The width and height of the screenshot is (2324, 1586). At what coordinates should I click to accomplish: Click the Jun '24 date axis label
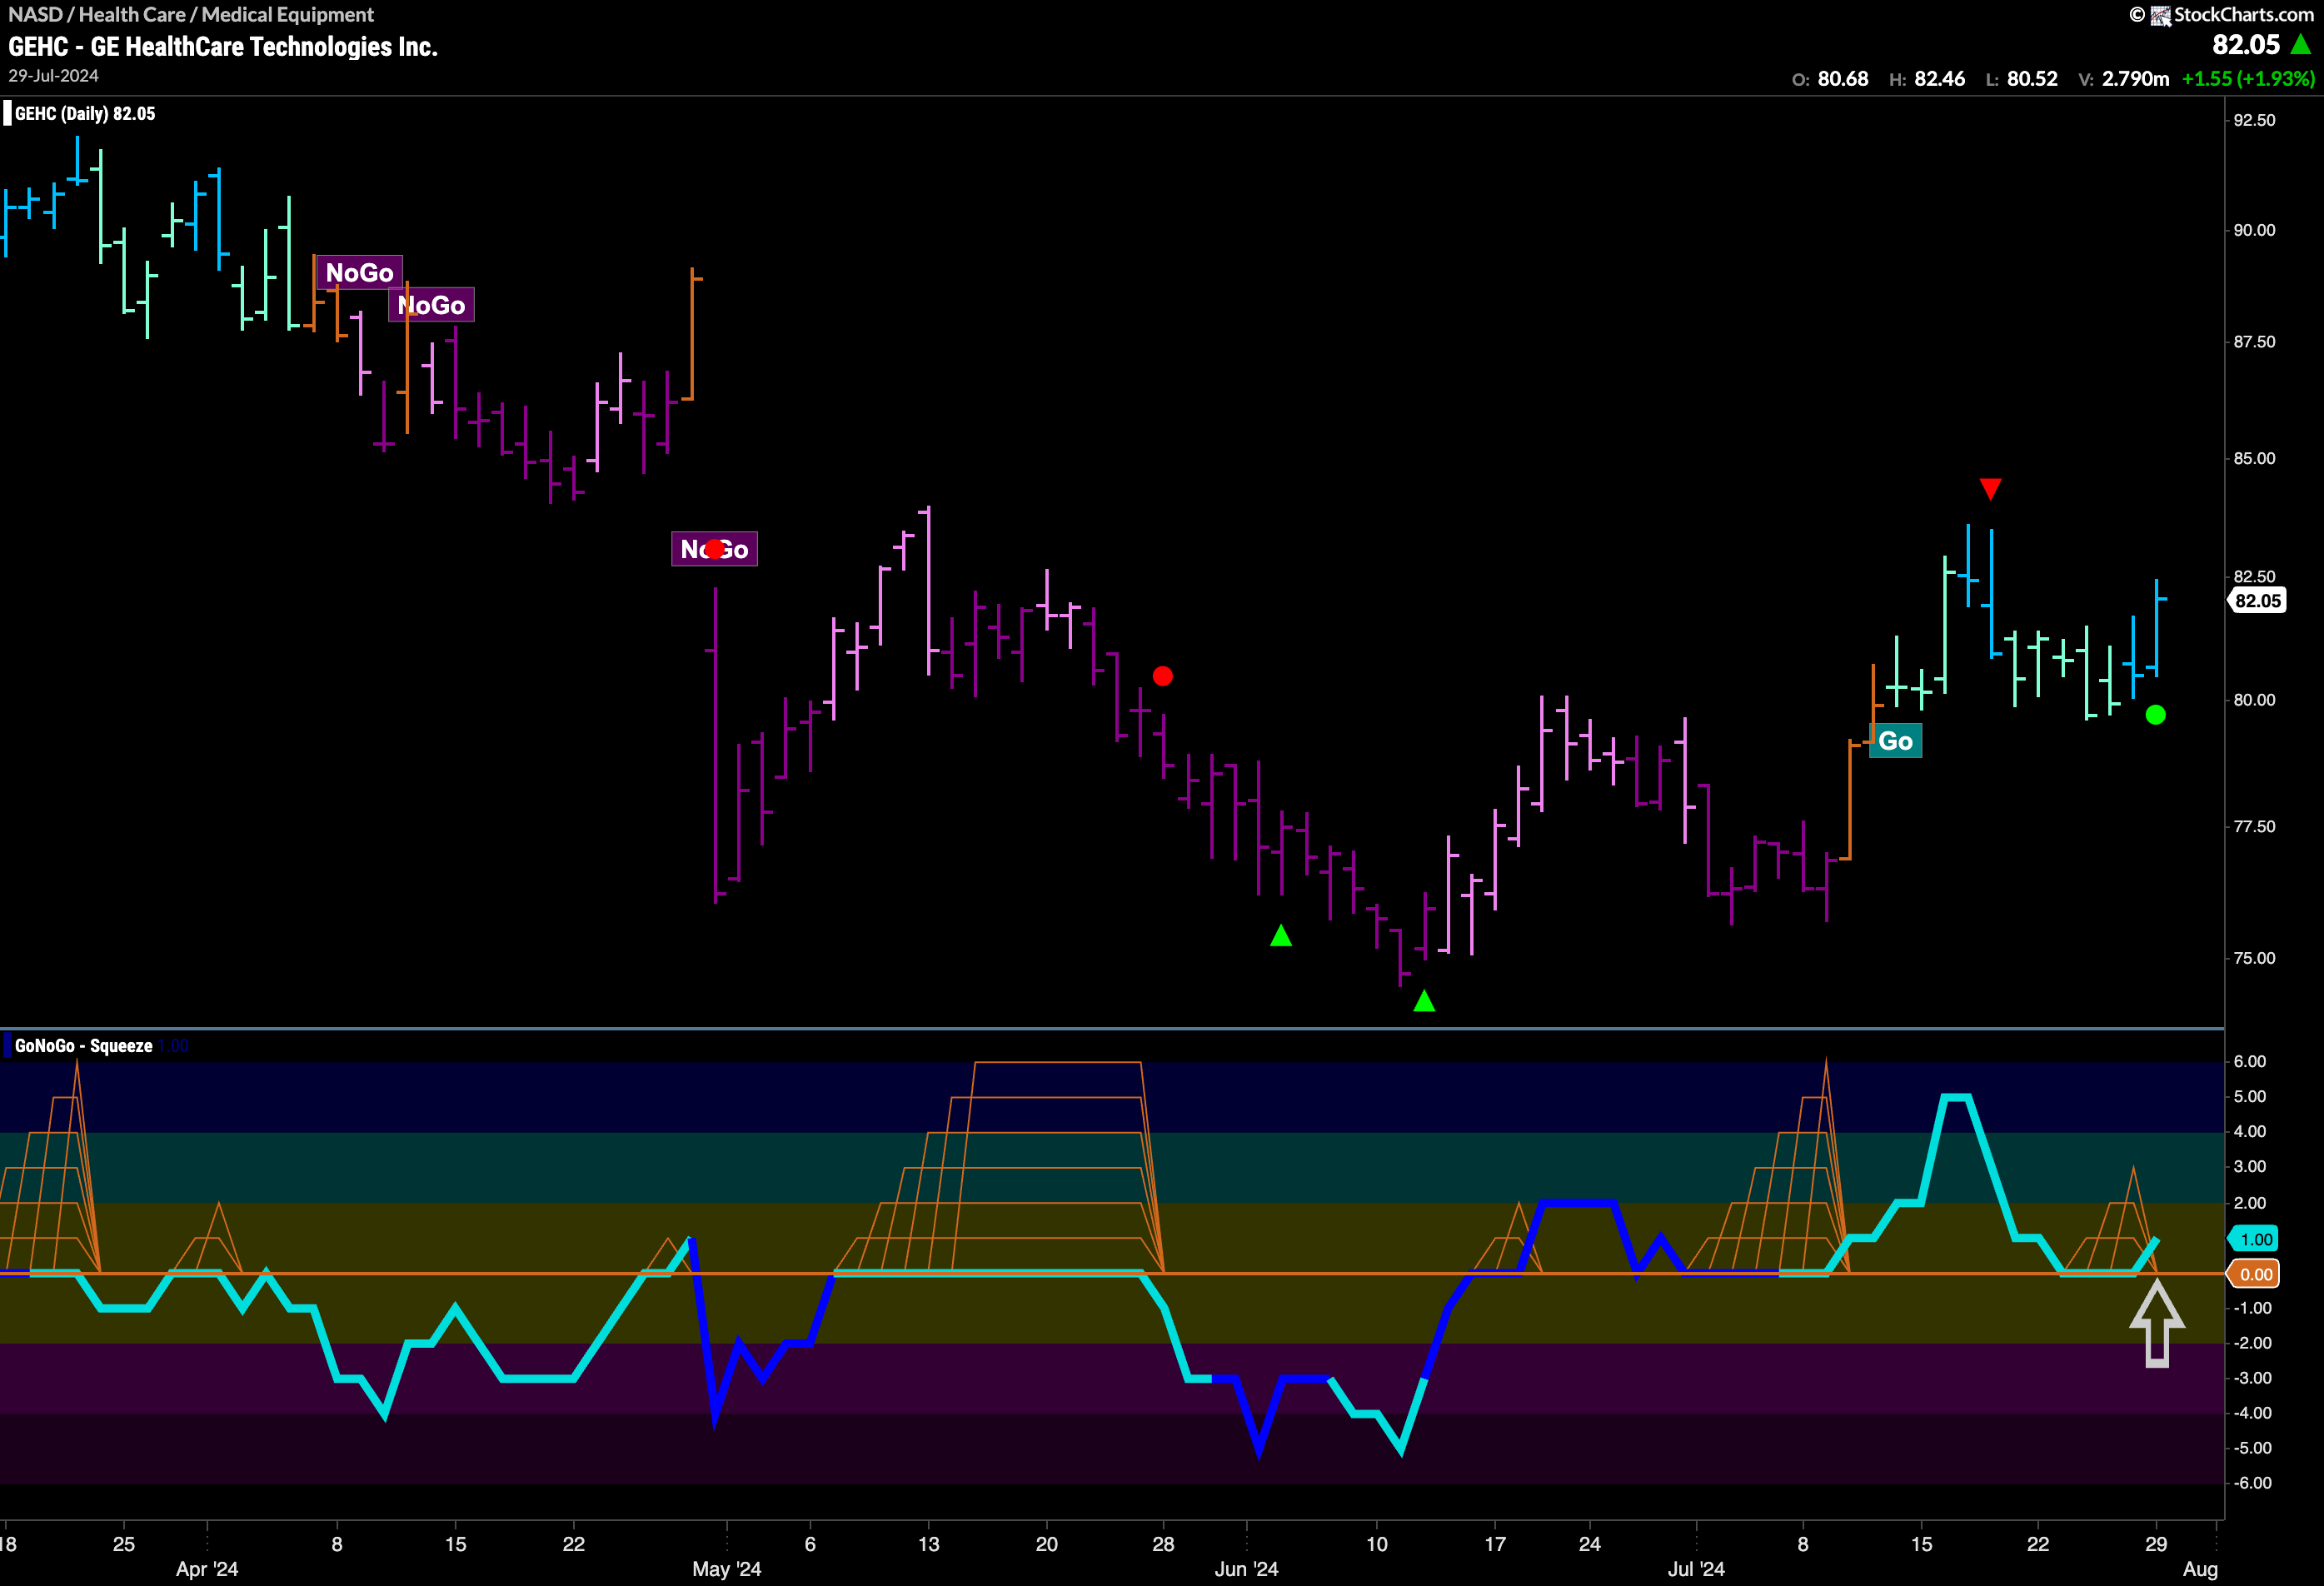1246,1568
